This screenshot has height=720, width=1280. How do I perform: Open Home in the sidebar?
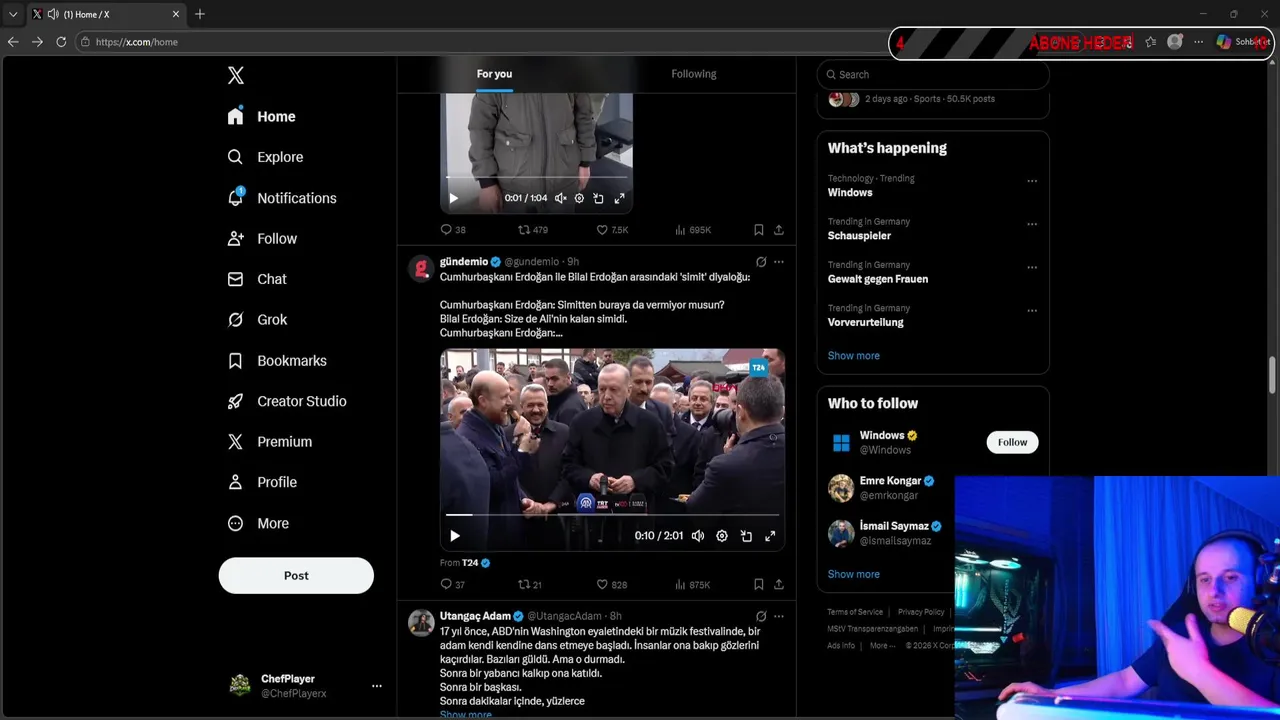click(x=261, y=116)
